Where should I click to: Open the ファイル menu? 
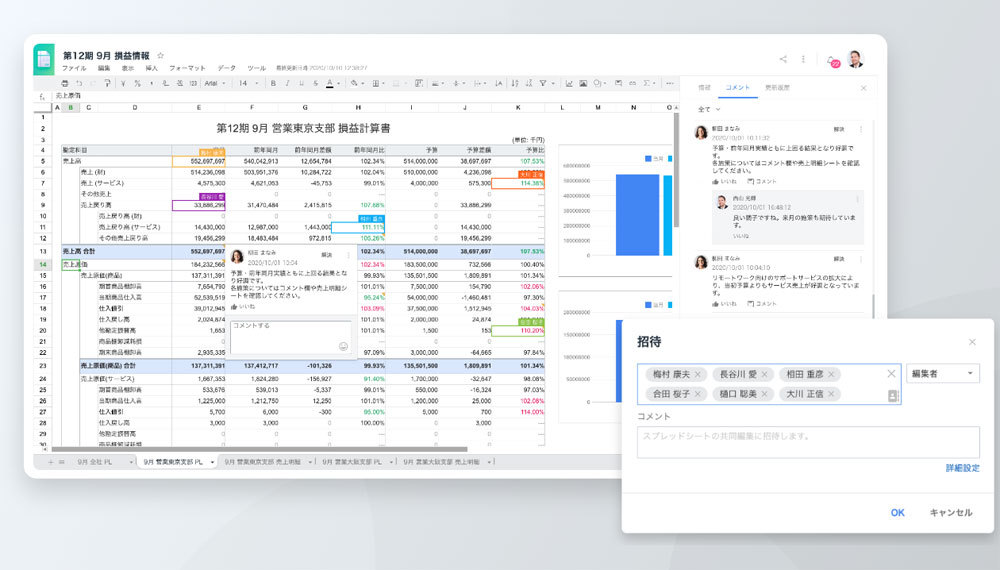pyautogui.click(x=74, y=68)
